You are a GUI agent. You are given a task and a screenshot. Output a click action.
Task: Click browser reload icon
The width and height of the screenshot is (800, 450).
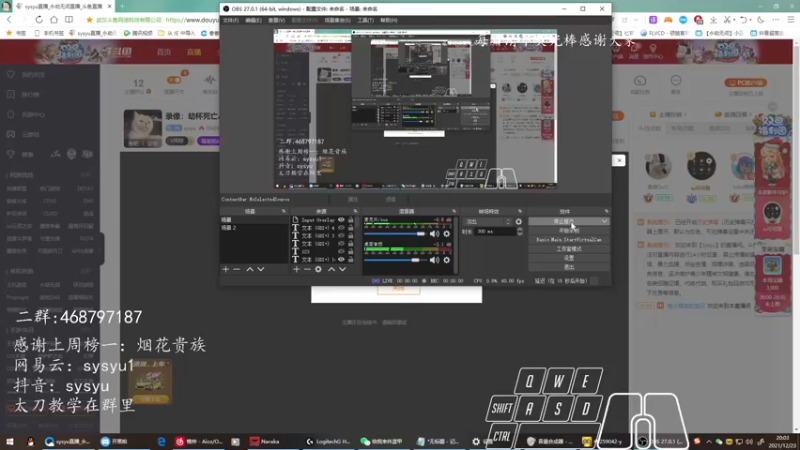coord(39,19)
